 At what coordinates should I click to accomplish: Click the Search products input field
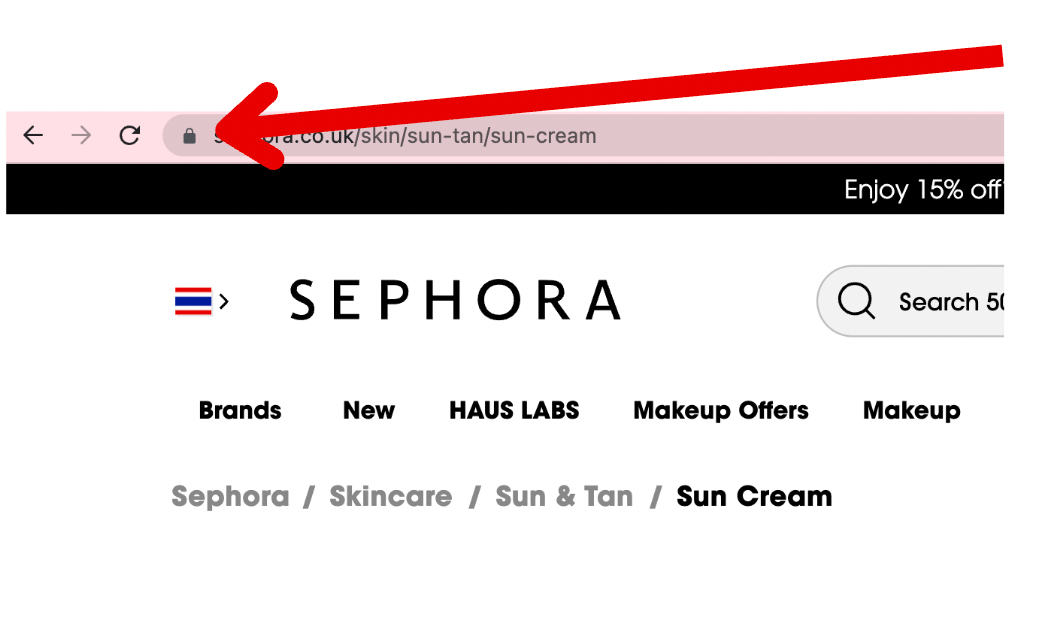point(911,301)
